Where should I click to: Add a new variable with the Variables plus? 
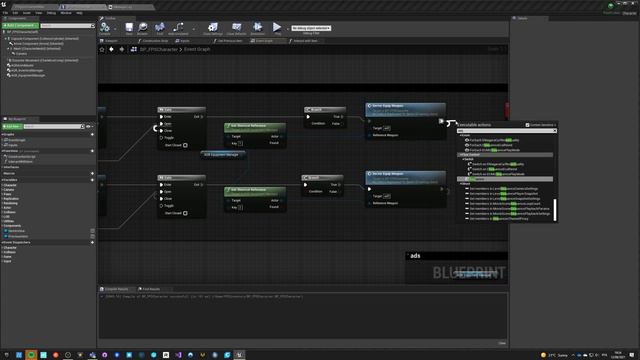pos(92,180)
